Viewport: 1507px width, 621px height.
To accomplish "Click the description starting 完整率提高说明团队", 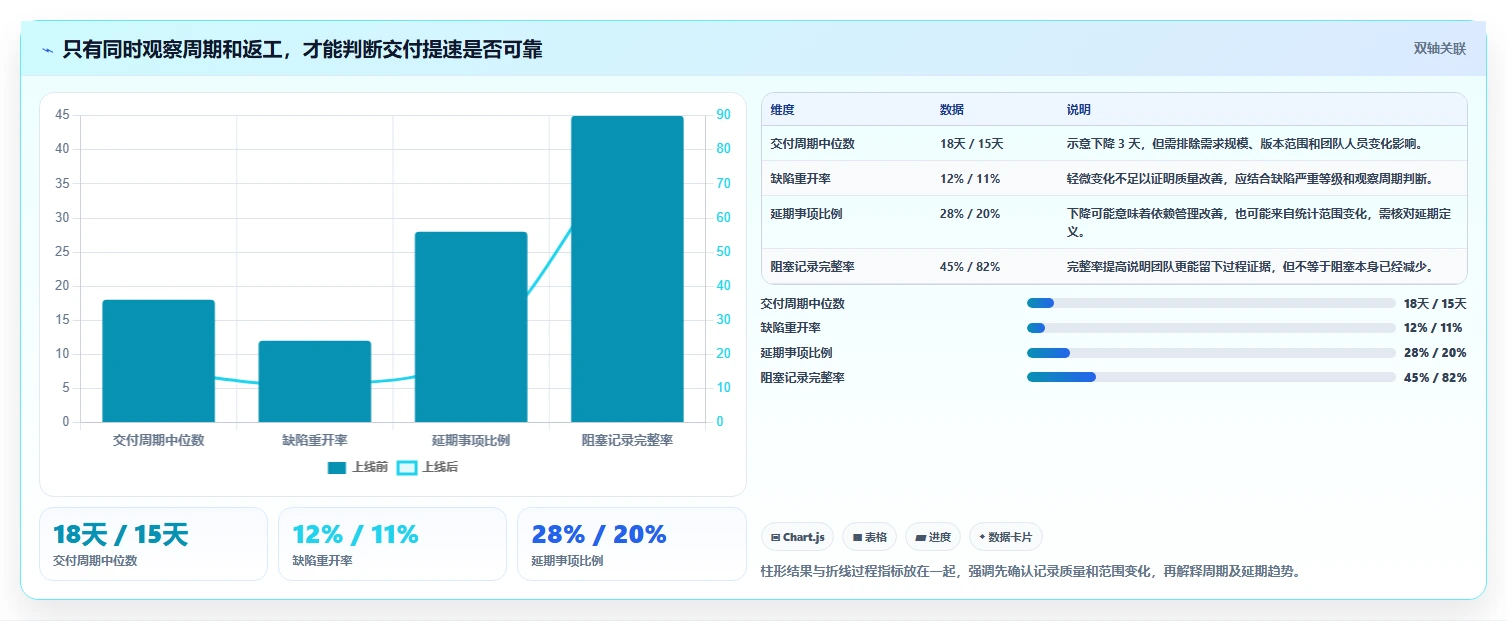I will (x=1251, y=267).
